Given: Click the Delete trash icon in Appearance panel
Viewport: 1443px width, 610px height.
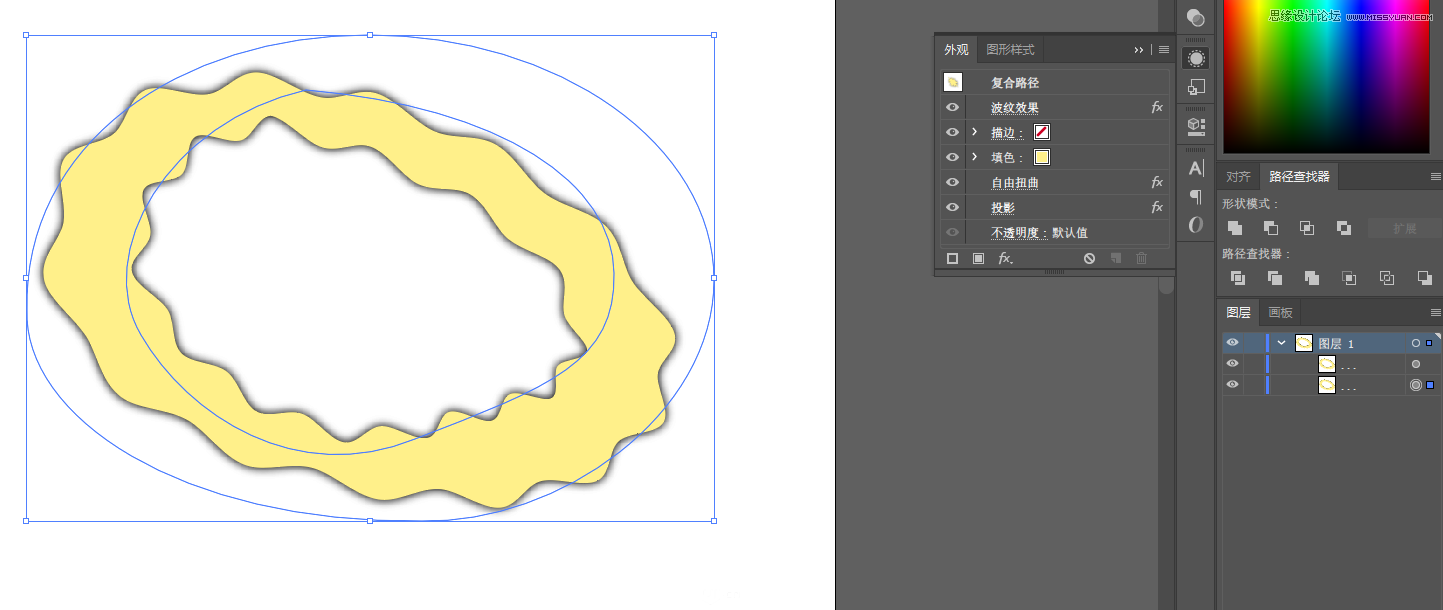Looking at the screenshot, I should pos(1141,258).
